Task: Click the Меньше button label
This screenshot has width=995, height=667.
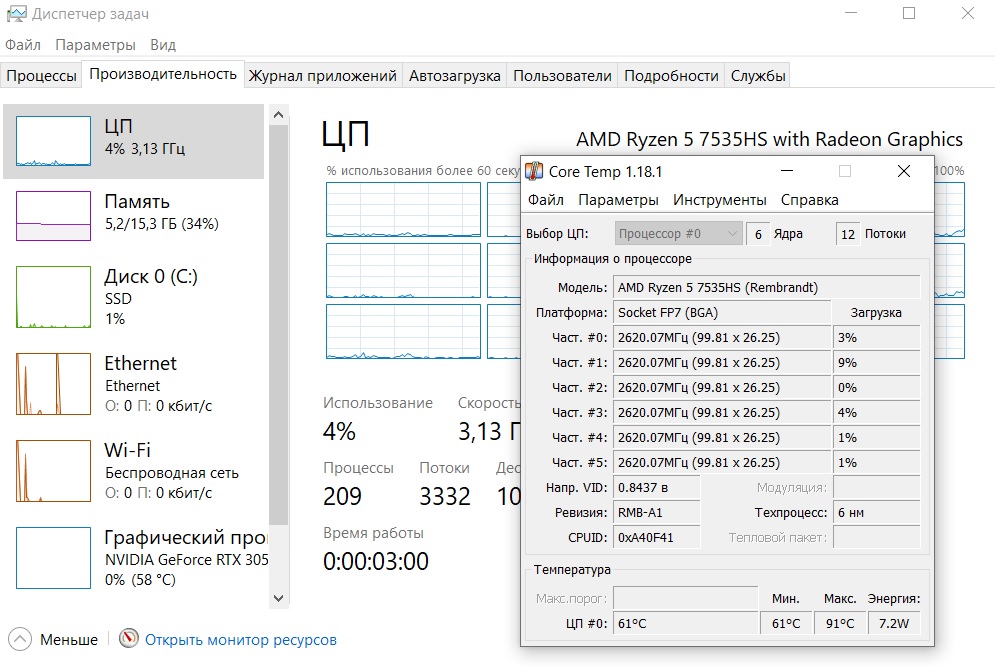Action: click(69, 640)
